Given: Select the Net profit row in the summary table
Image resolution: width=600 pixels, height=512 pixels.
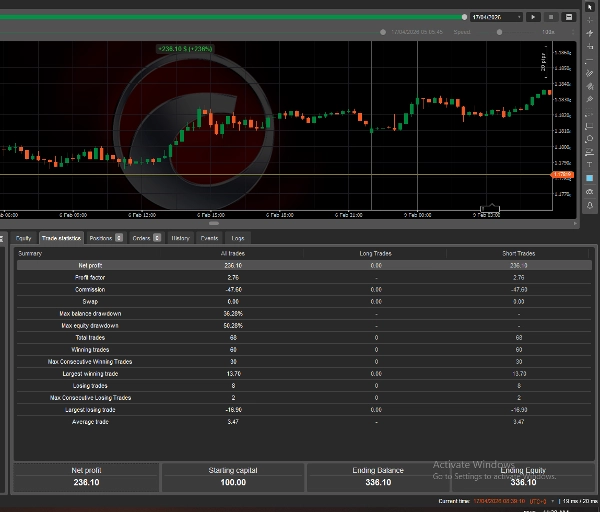Looking at the screenshot, I should click(x=304, y=265).
